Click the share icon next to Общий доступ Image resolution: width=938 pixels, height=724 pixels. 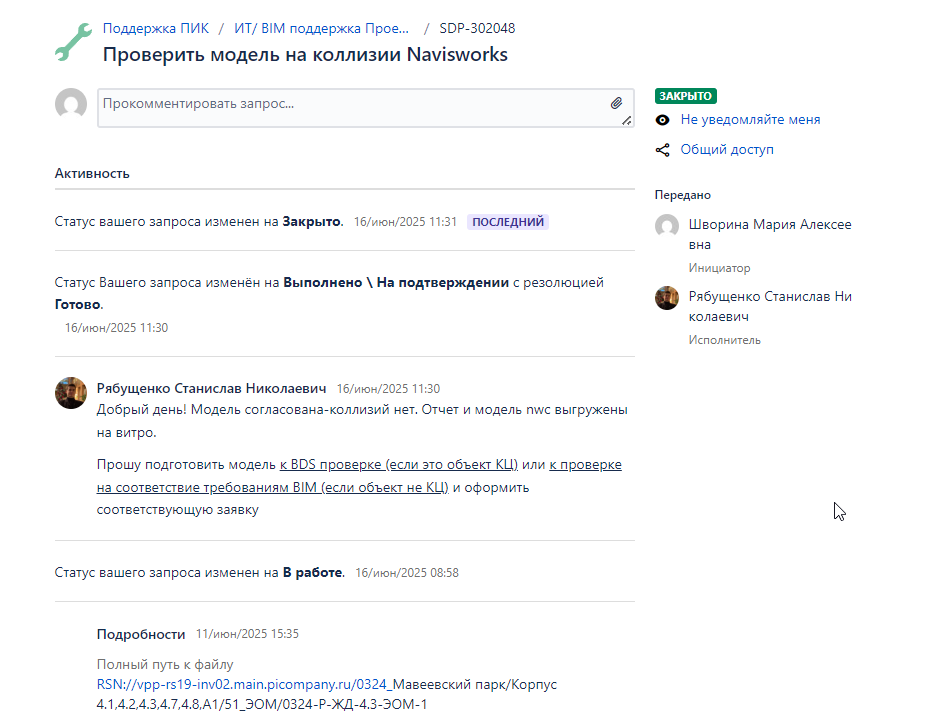pos(662,150)
